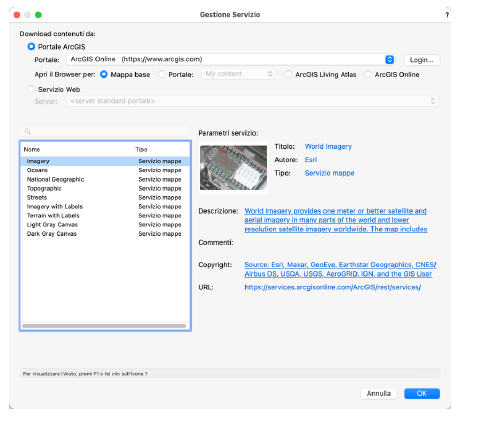The width and height of the screenshot is (481, 424).
Task: Click the horizontal scrollbar in service list
Action: (104, 326)
